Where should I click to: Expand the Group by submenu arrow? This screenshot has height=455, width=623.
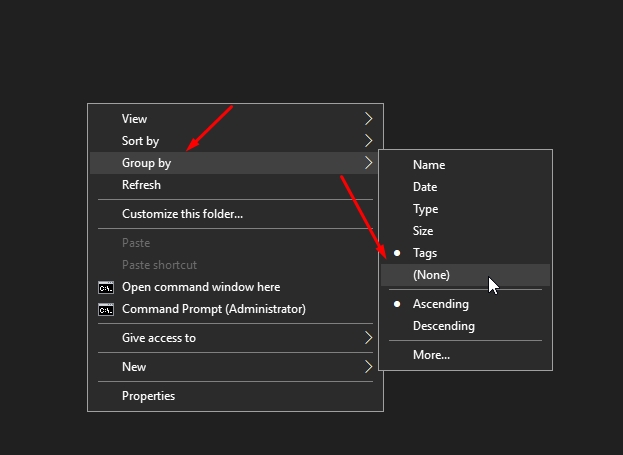pyautogui.click(x=369, y=163)
